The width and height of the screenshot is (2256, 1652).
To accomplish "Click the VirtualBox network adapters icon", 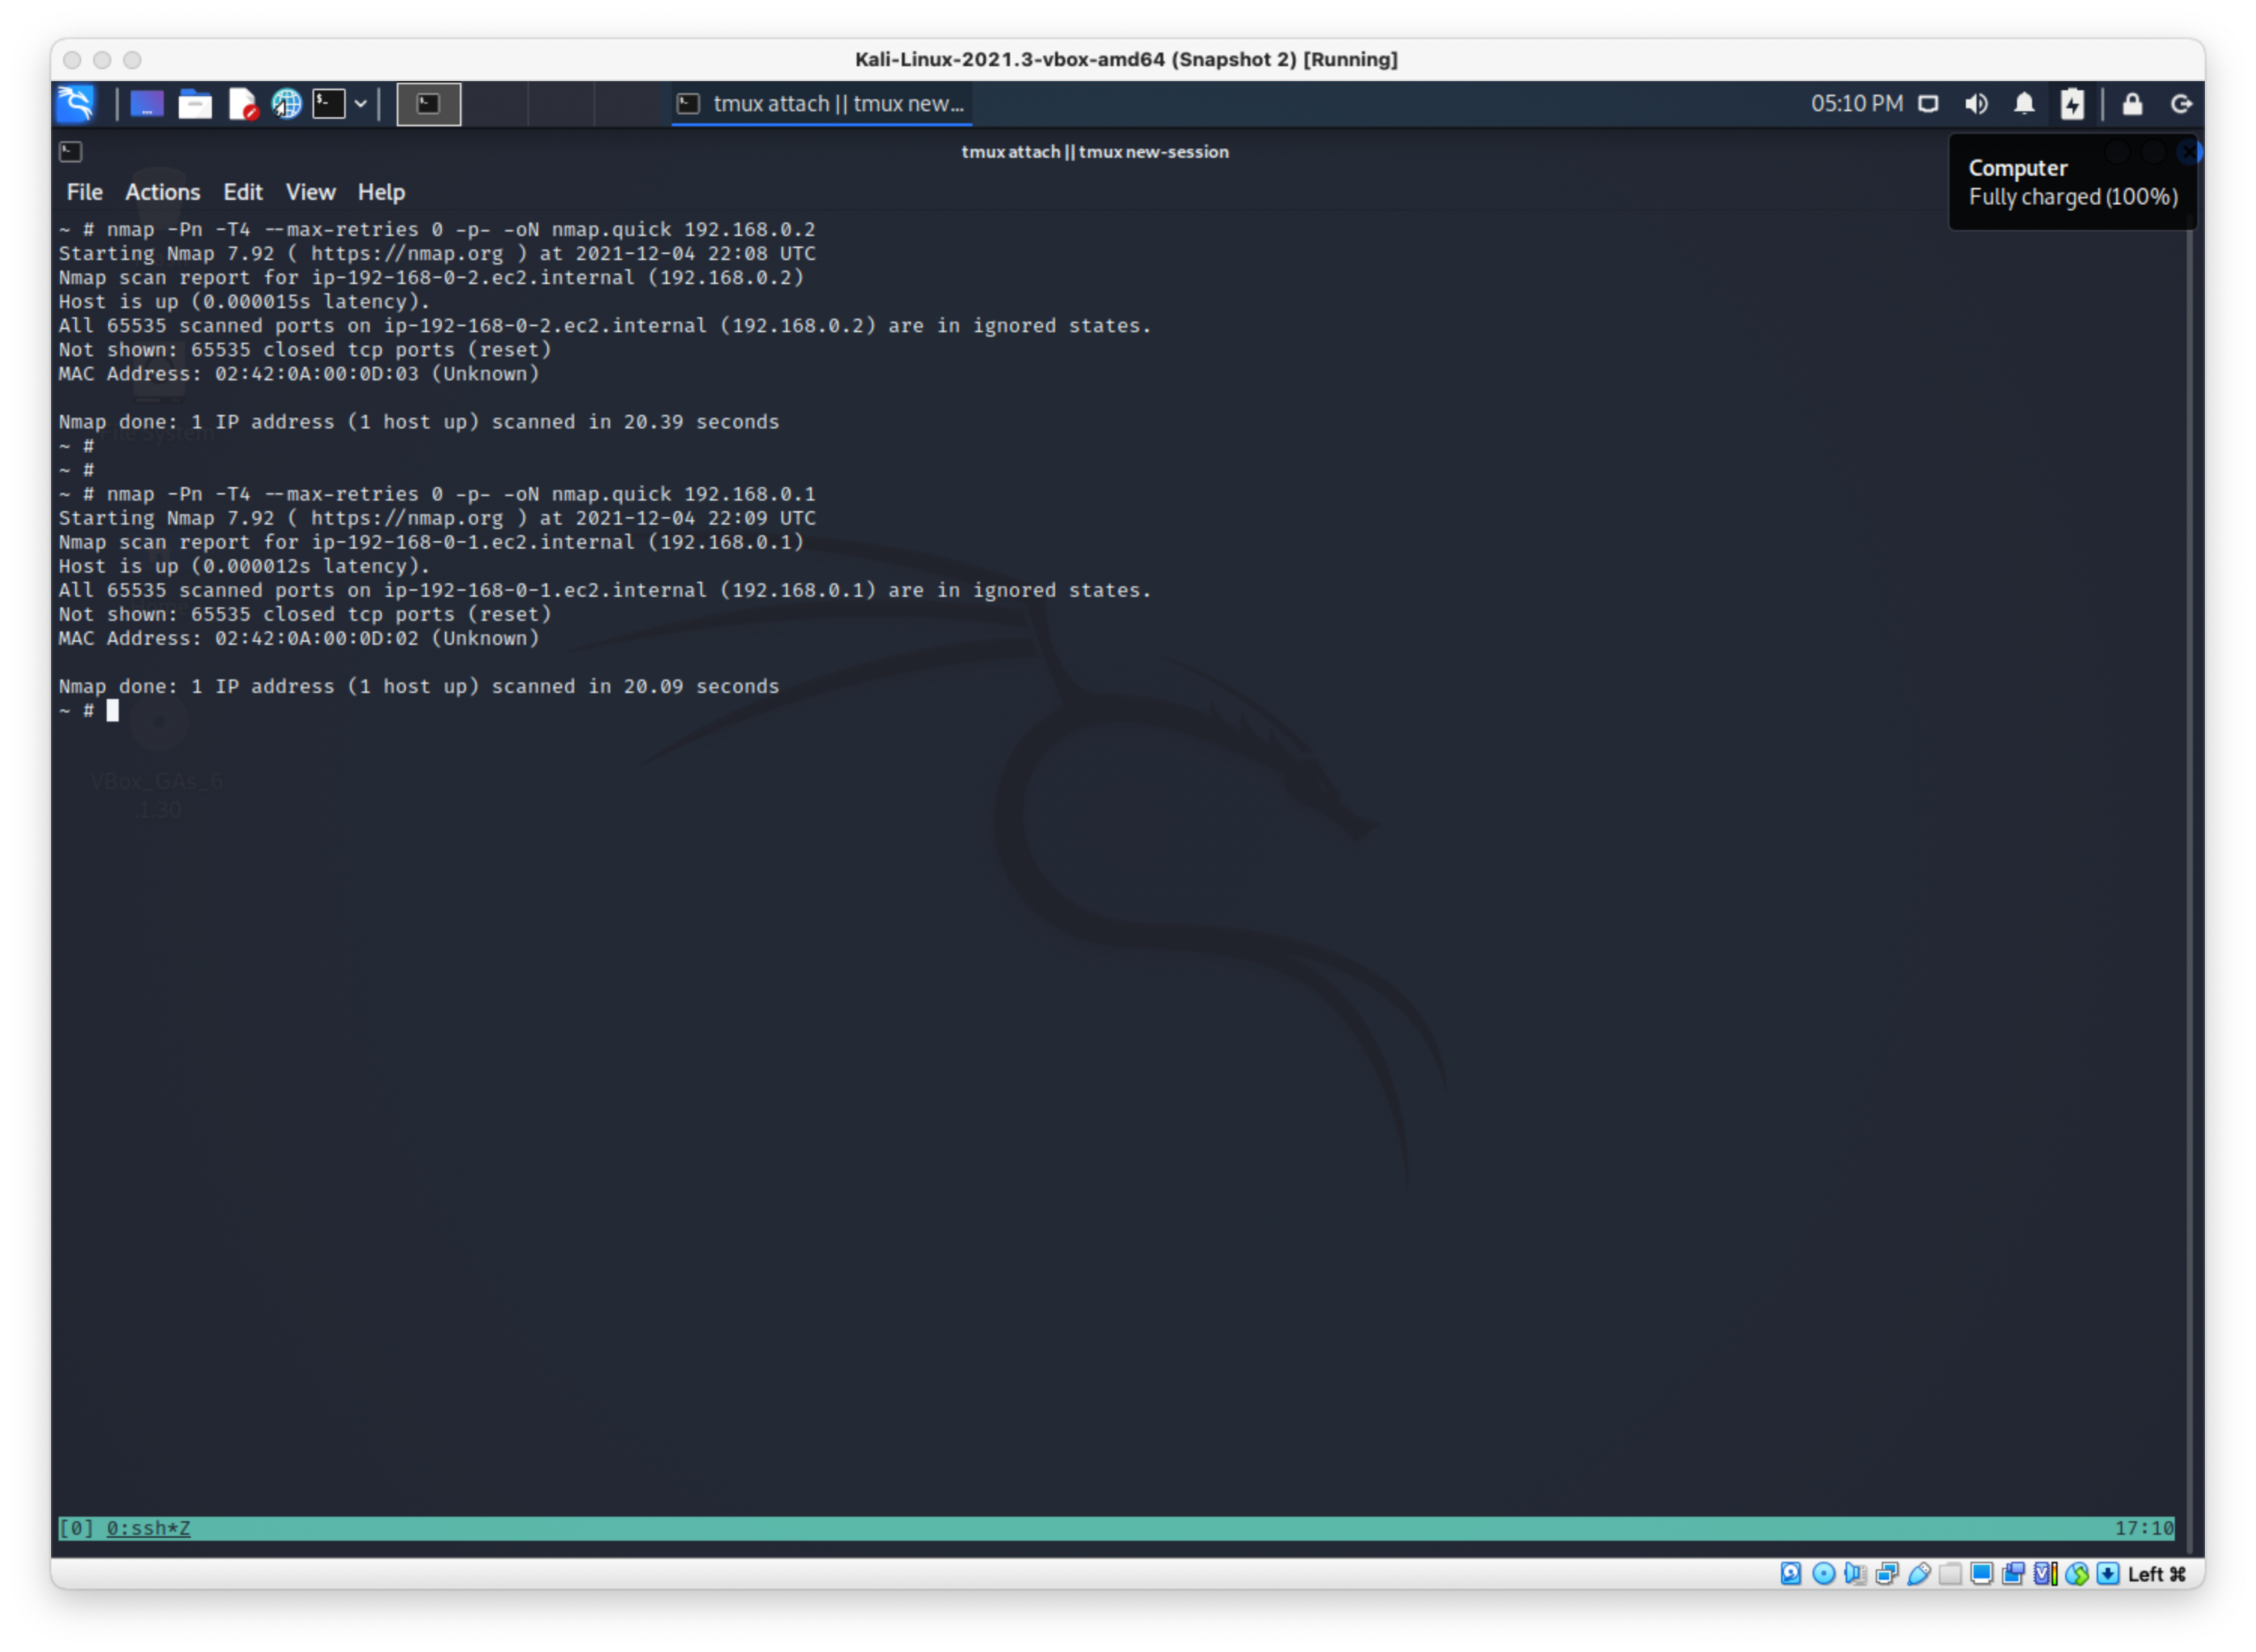I will coord(1887,1575).
